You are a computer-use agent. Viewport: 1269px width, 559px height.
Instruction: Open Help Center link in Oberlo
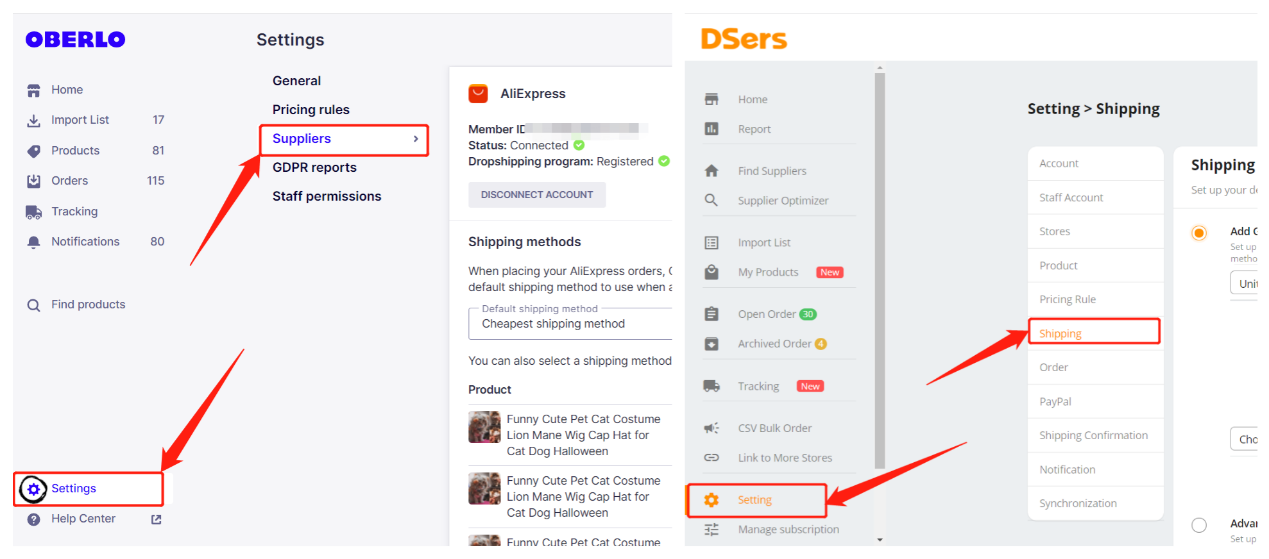point(83,519)
